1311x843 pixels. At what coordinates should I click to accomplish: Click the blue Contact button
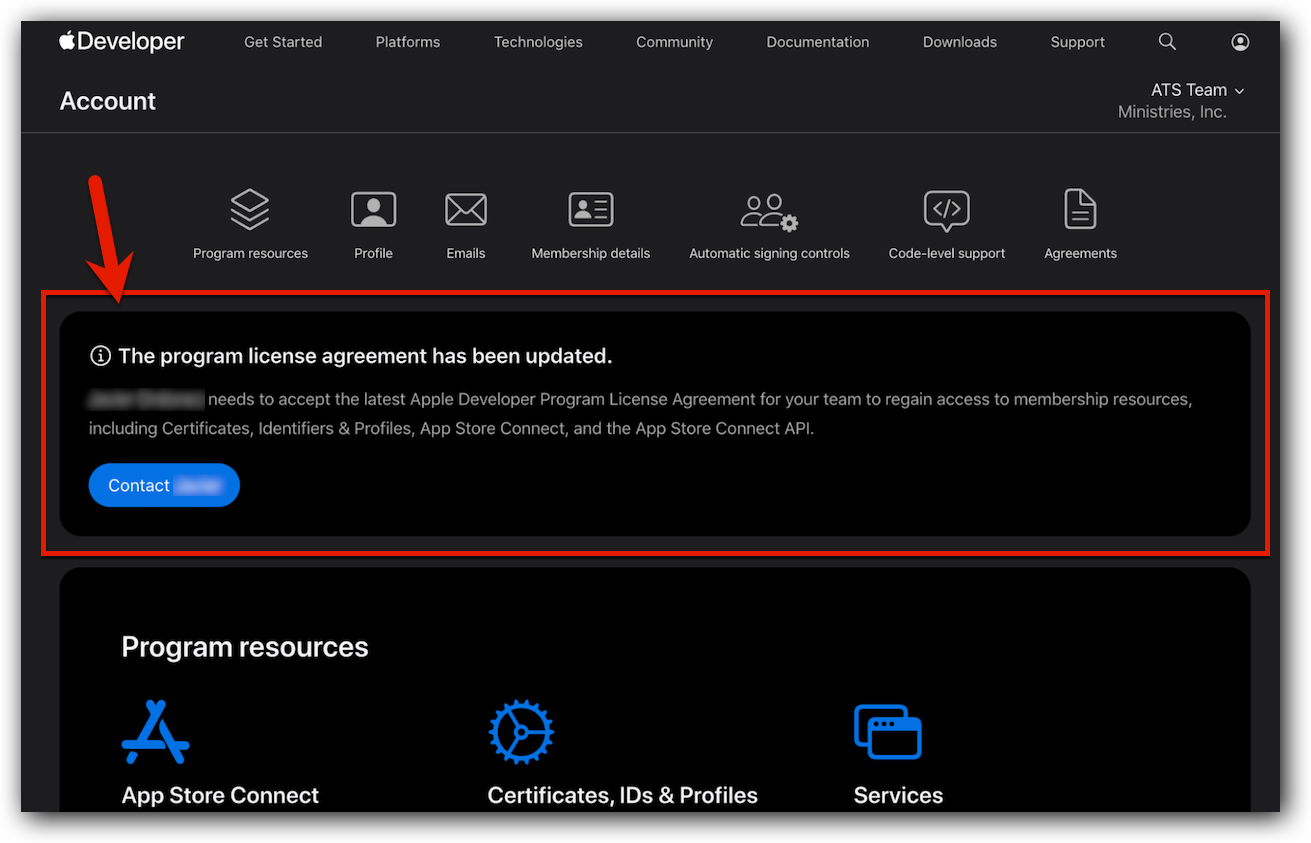click(164, 485)
